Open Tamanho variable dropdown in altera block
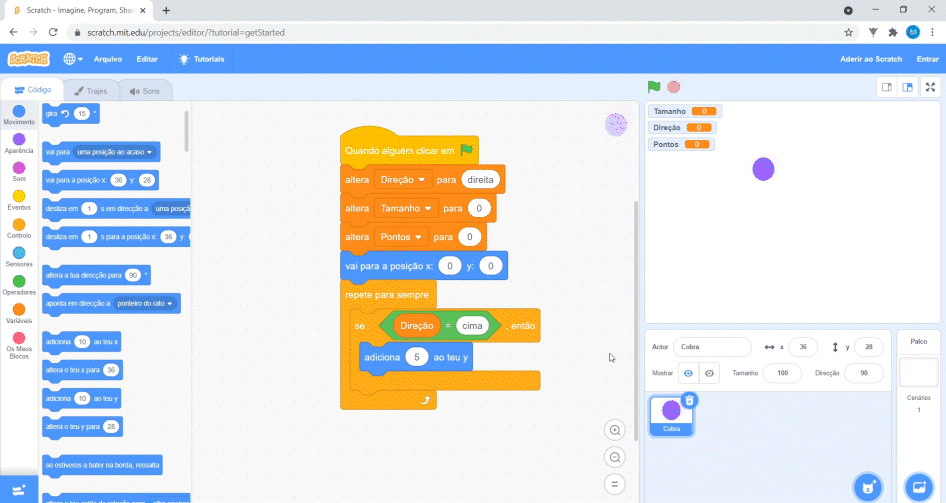The width and height of the screenshot is (946, 503). tap(405, 208)
